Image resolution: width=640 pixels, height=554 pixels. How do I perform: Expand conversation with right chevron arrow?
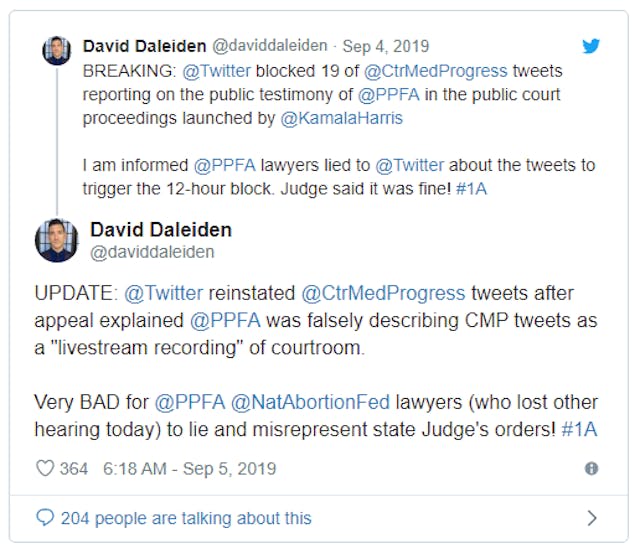point(592,518)
